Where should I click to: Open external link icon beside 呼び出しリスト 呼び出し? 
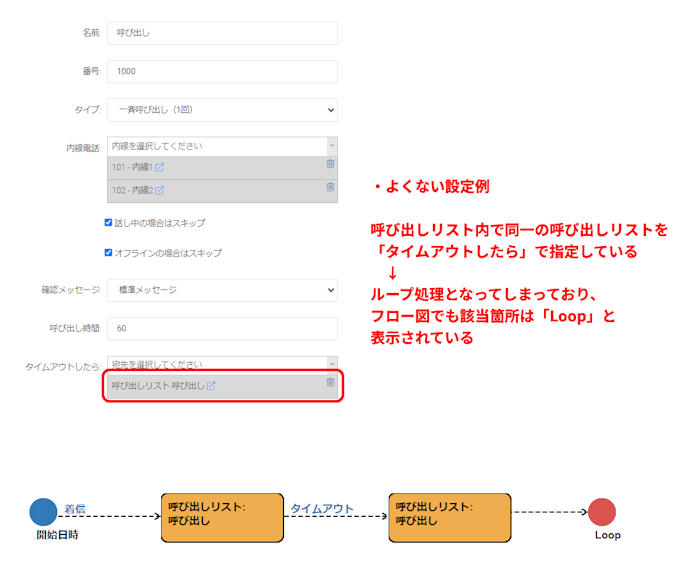coord(211,386)
